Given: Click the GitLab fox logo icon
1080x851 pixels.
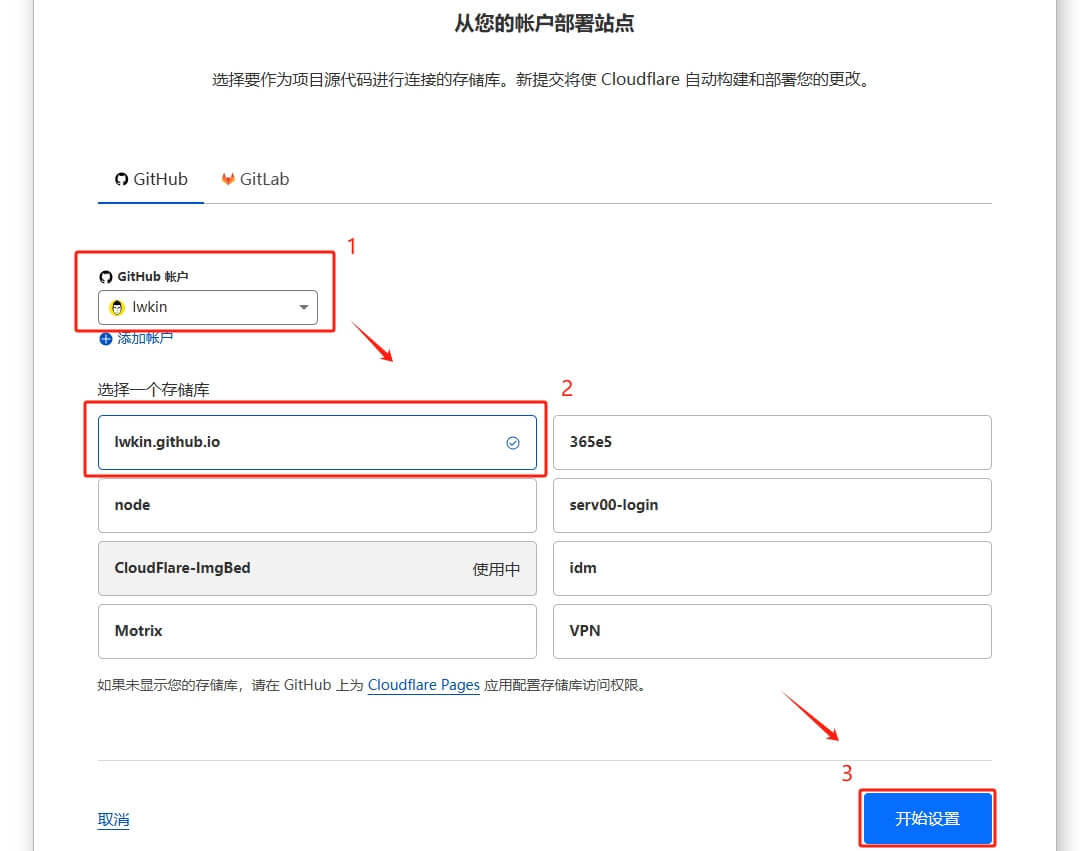Looking at the screenshot, I should point(228,180).
